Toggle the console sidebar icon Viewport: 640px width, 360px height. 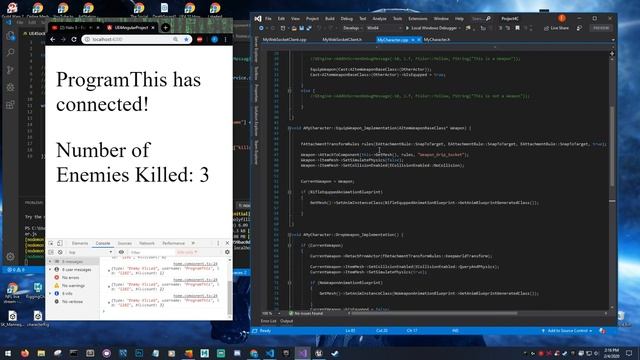tap(51, 252)
